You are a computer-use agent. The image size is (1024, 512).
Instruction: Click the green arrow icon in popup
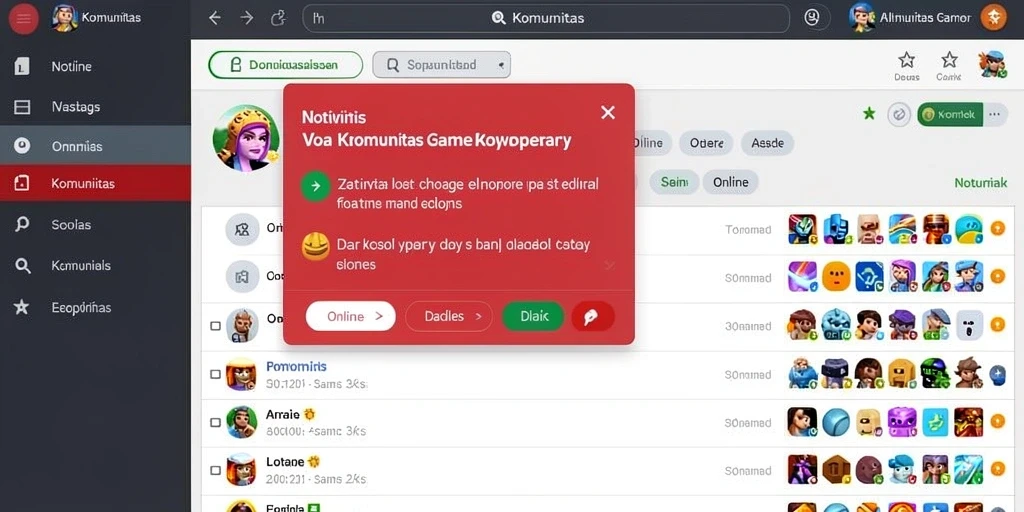pyautogui.click(x=315, y=186)
